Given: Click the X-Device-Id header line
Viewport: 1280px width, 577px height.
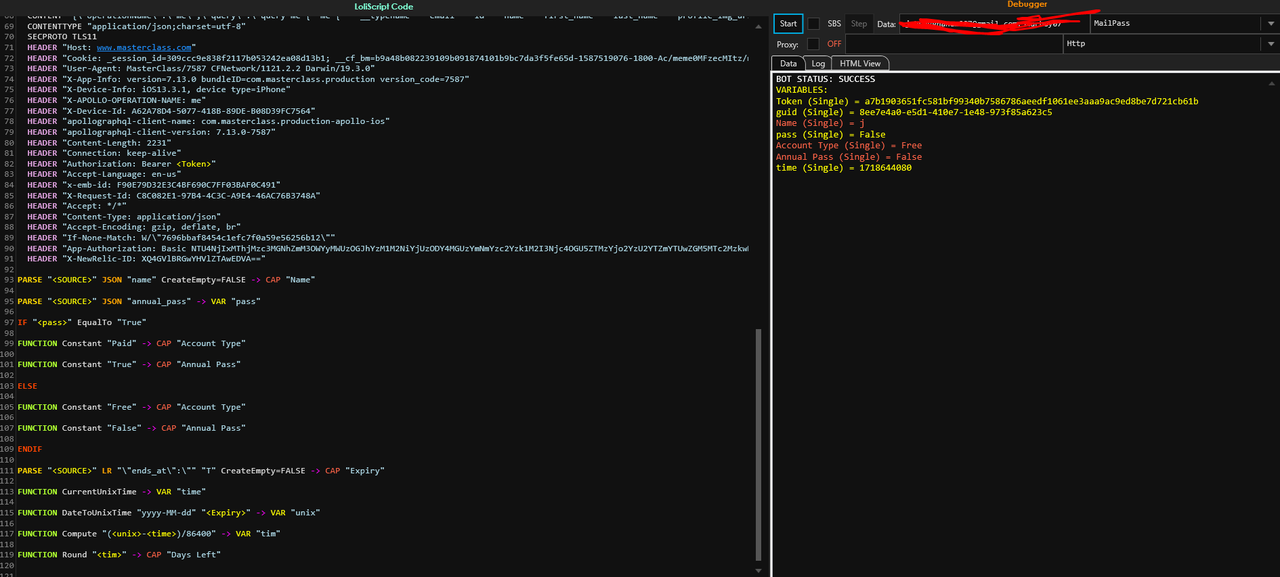Looking at the screenshot, I should (x=171, y=110).
